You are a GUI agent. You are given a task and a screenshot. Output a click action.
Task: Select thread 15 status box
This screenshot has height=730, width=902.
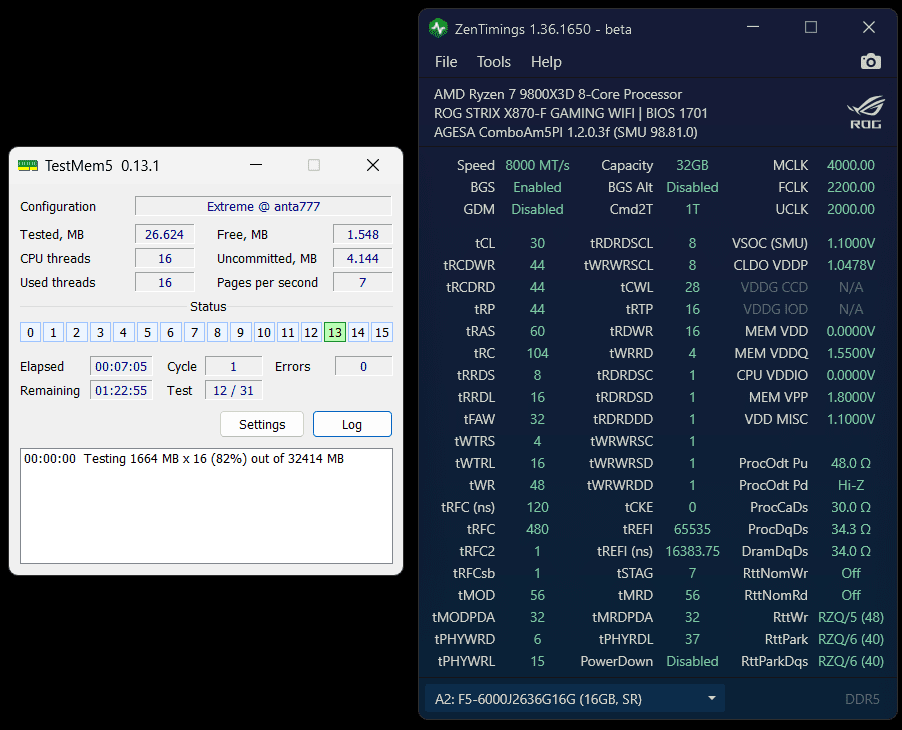point(382,332)
